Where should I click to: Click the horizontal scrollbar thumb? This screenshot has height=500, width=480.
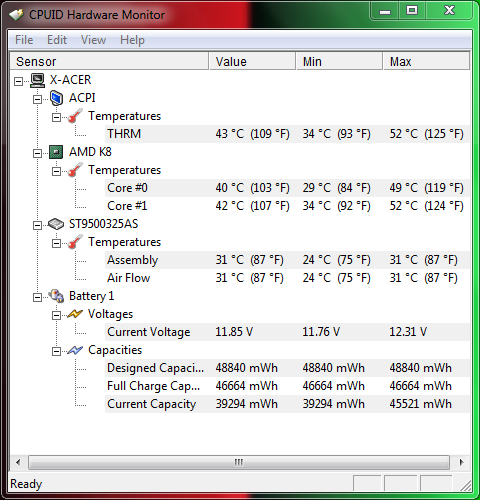239,462
